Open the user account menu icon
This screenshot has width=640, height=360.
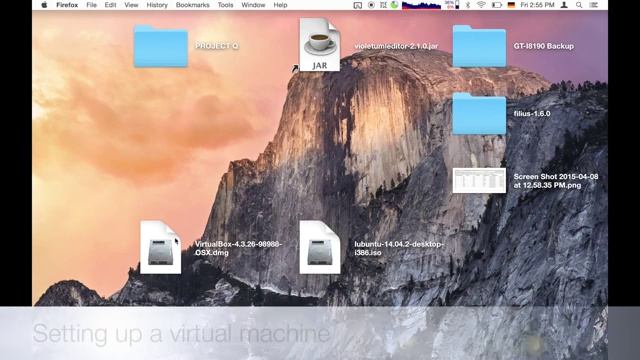[564, 5]
